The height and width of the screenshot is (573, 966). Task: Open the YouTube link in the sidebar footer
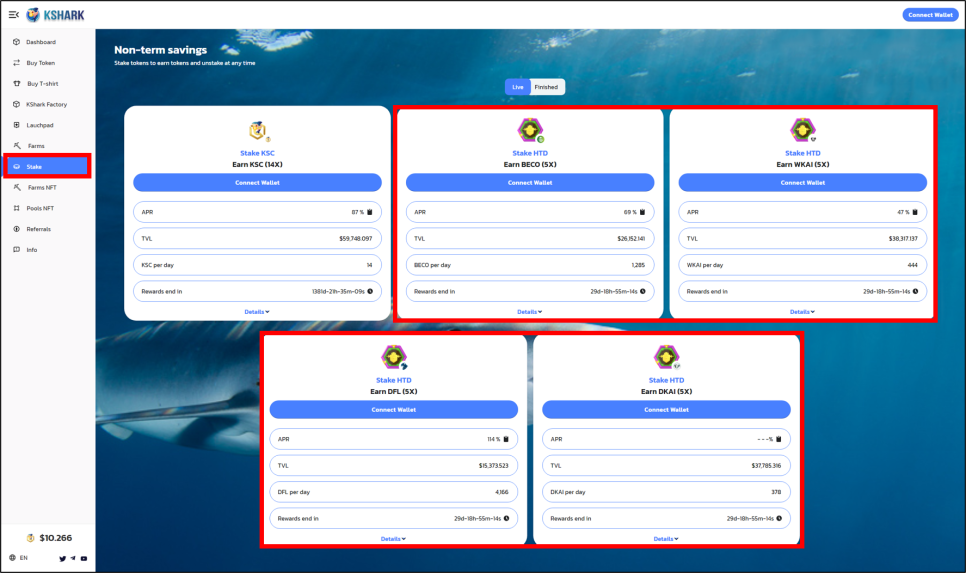[84, 558]
